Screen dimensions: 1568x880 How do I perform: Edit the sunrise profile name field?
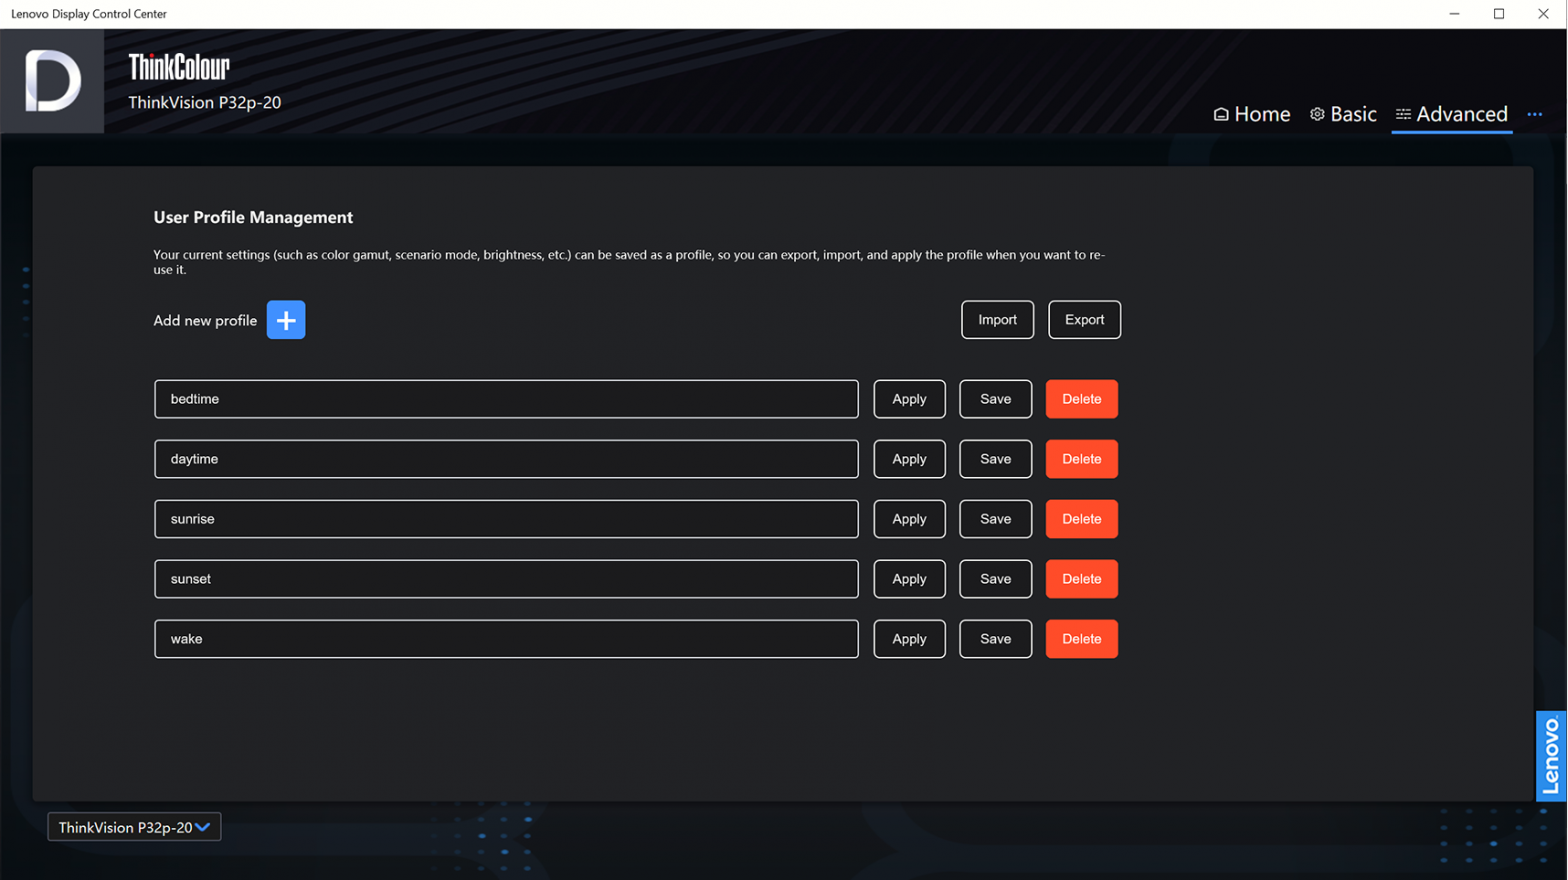[x=506, y=519]
